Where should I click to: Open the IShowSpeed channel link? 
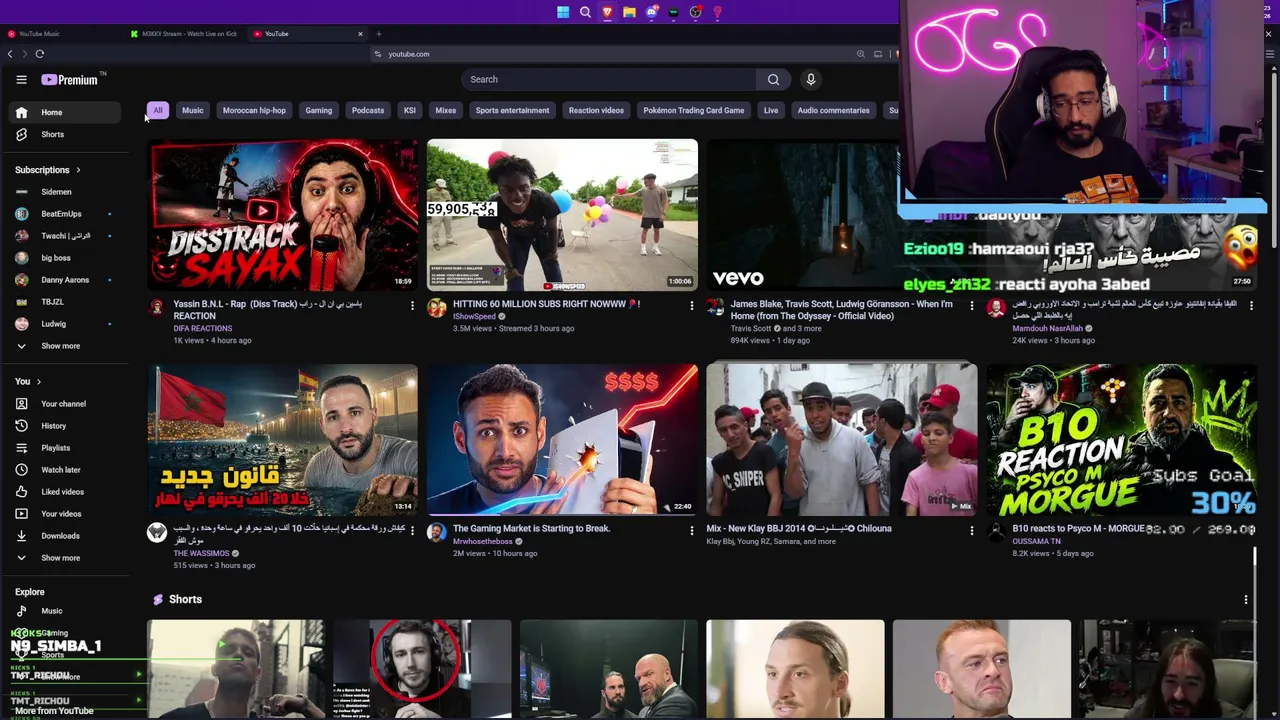474,317
